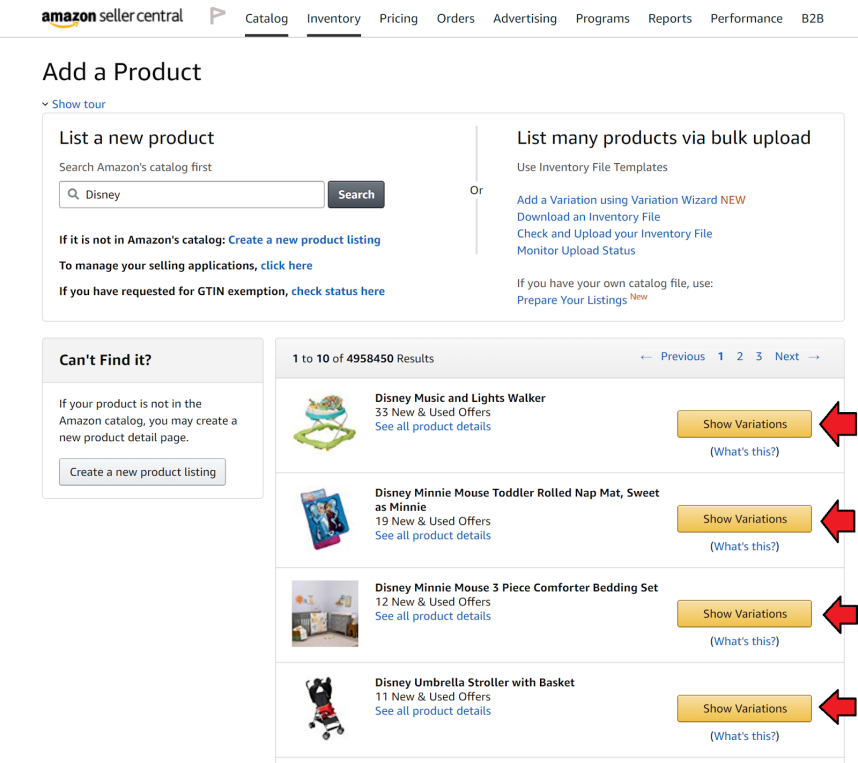Click the Comforter Bedding Set product image

click(324, 613)
